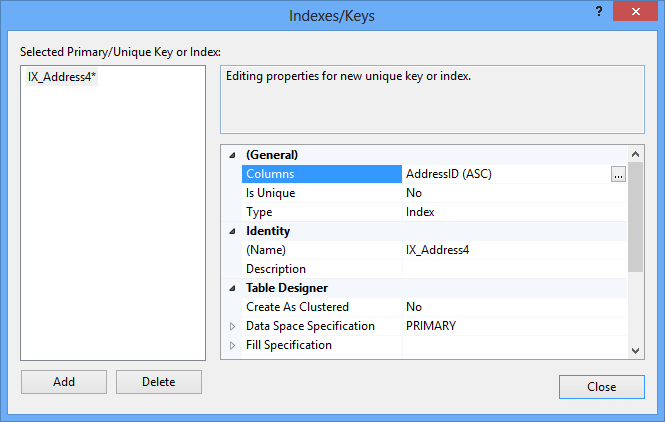Screen dimensions: 665x422
Task: Edit the (Name) field IX_Address4
Action: 505,250
